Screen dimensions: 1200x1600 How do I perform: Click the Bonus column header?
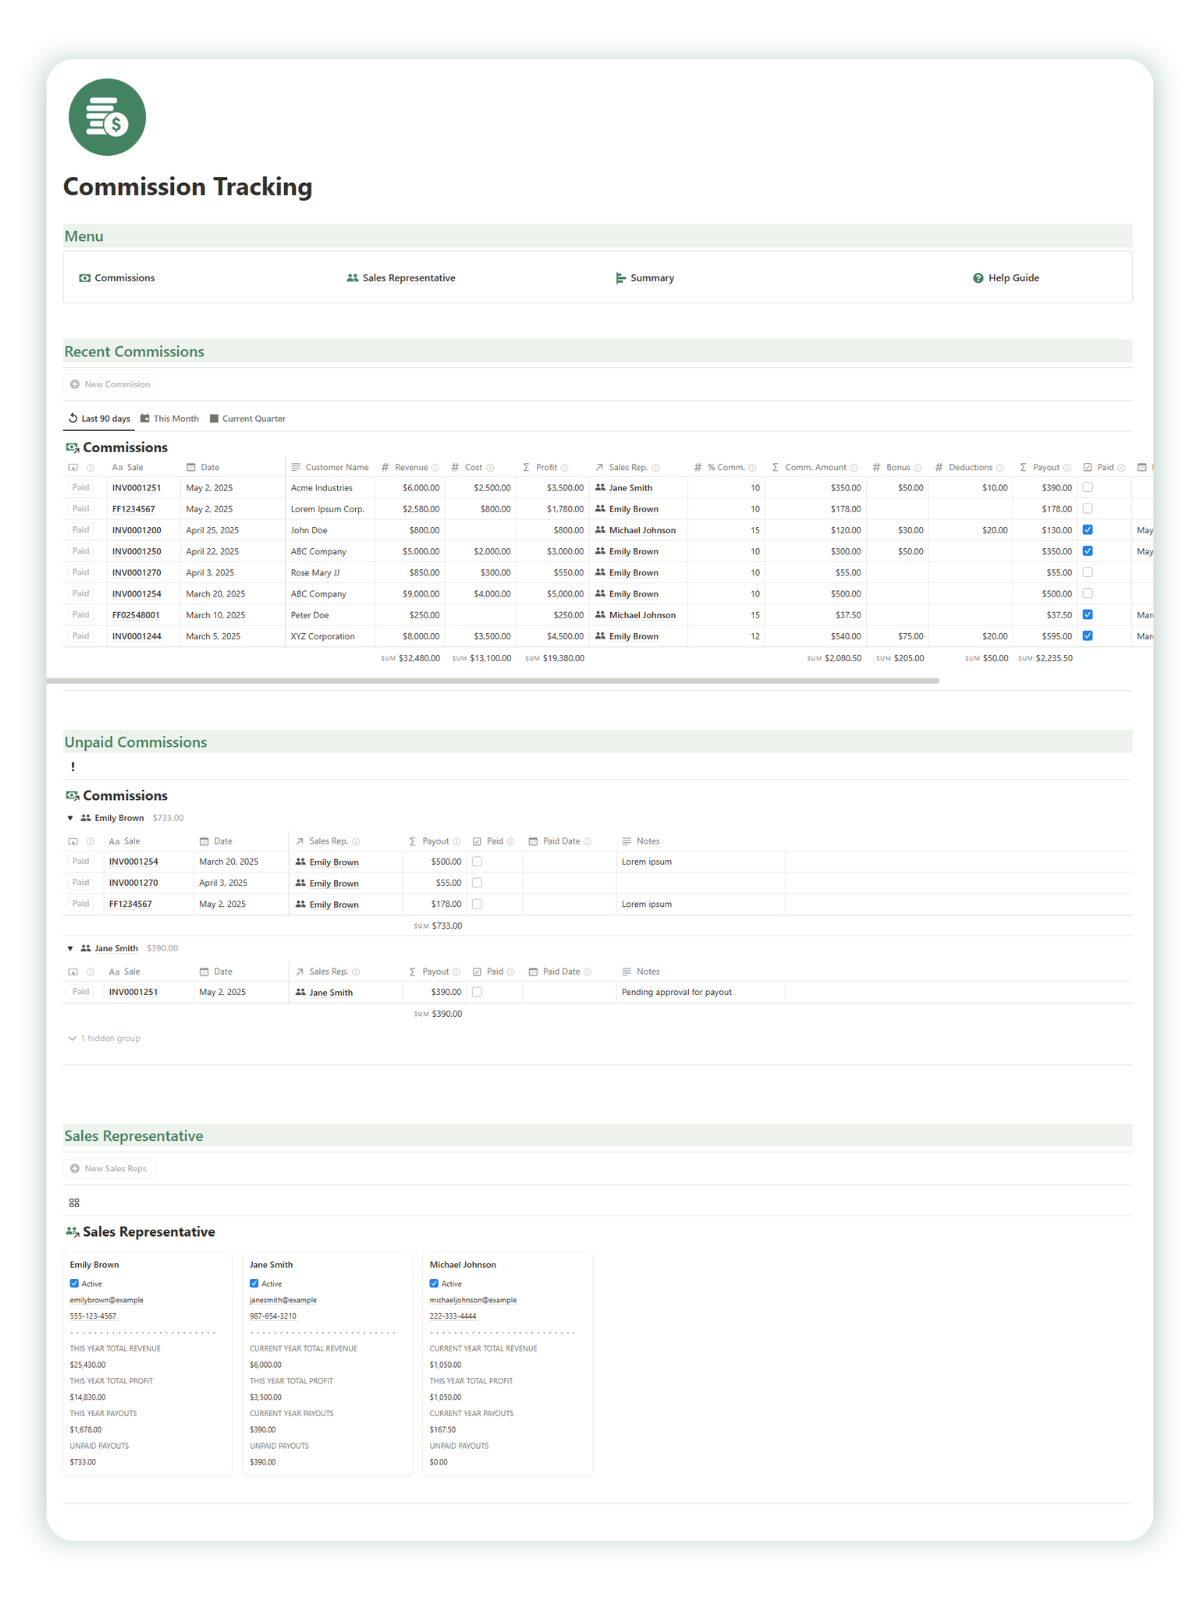897,467
